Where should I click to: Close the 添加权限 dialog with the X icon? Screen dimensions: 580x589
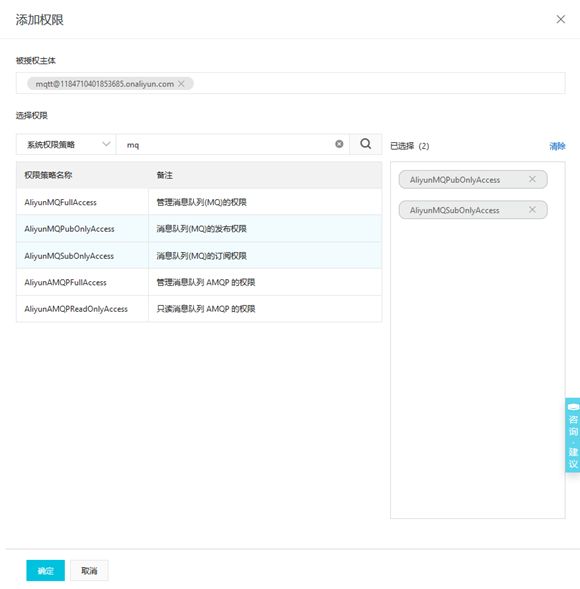coord(560,19)
